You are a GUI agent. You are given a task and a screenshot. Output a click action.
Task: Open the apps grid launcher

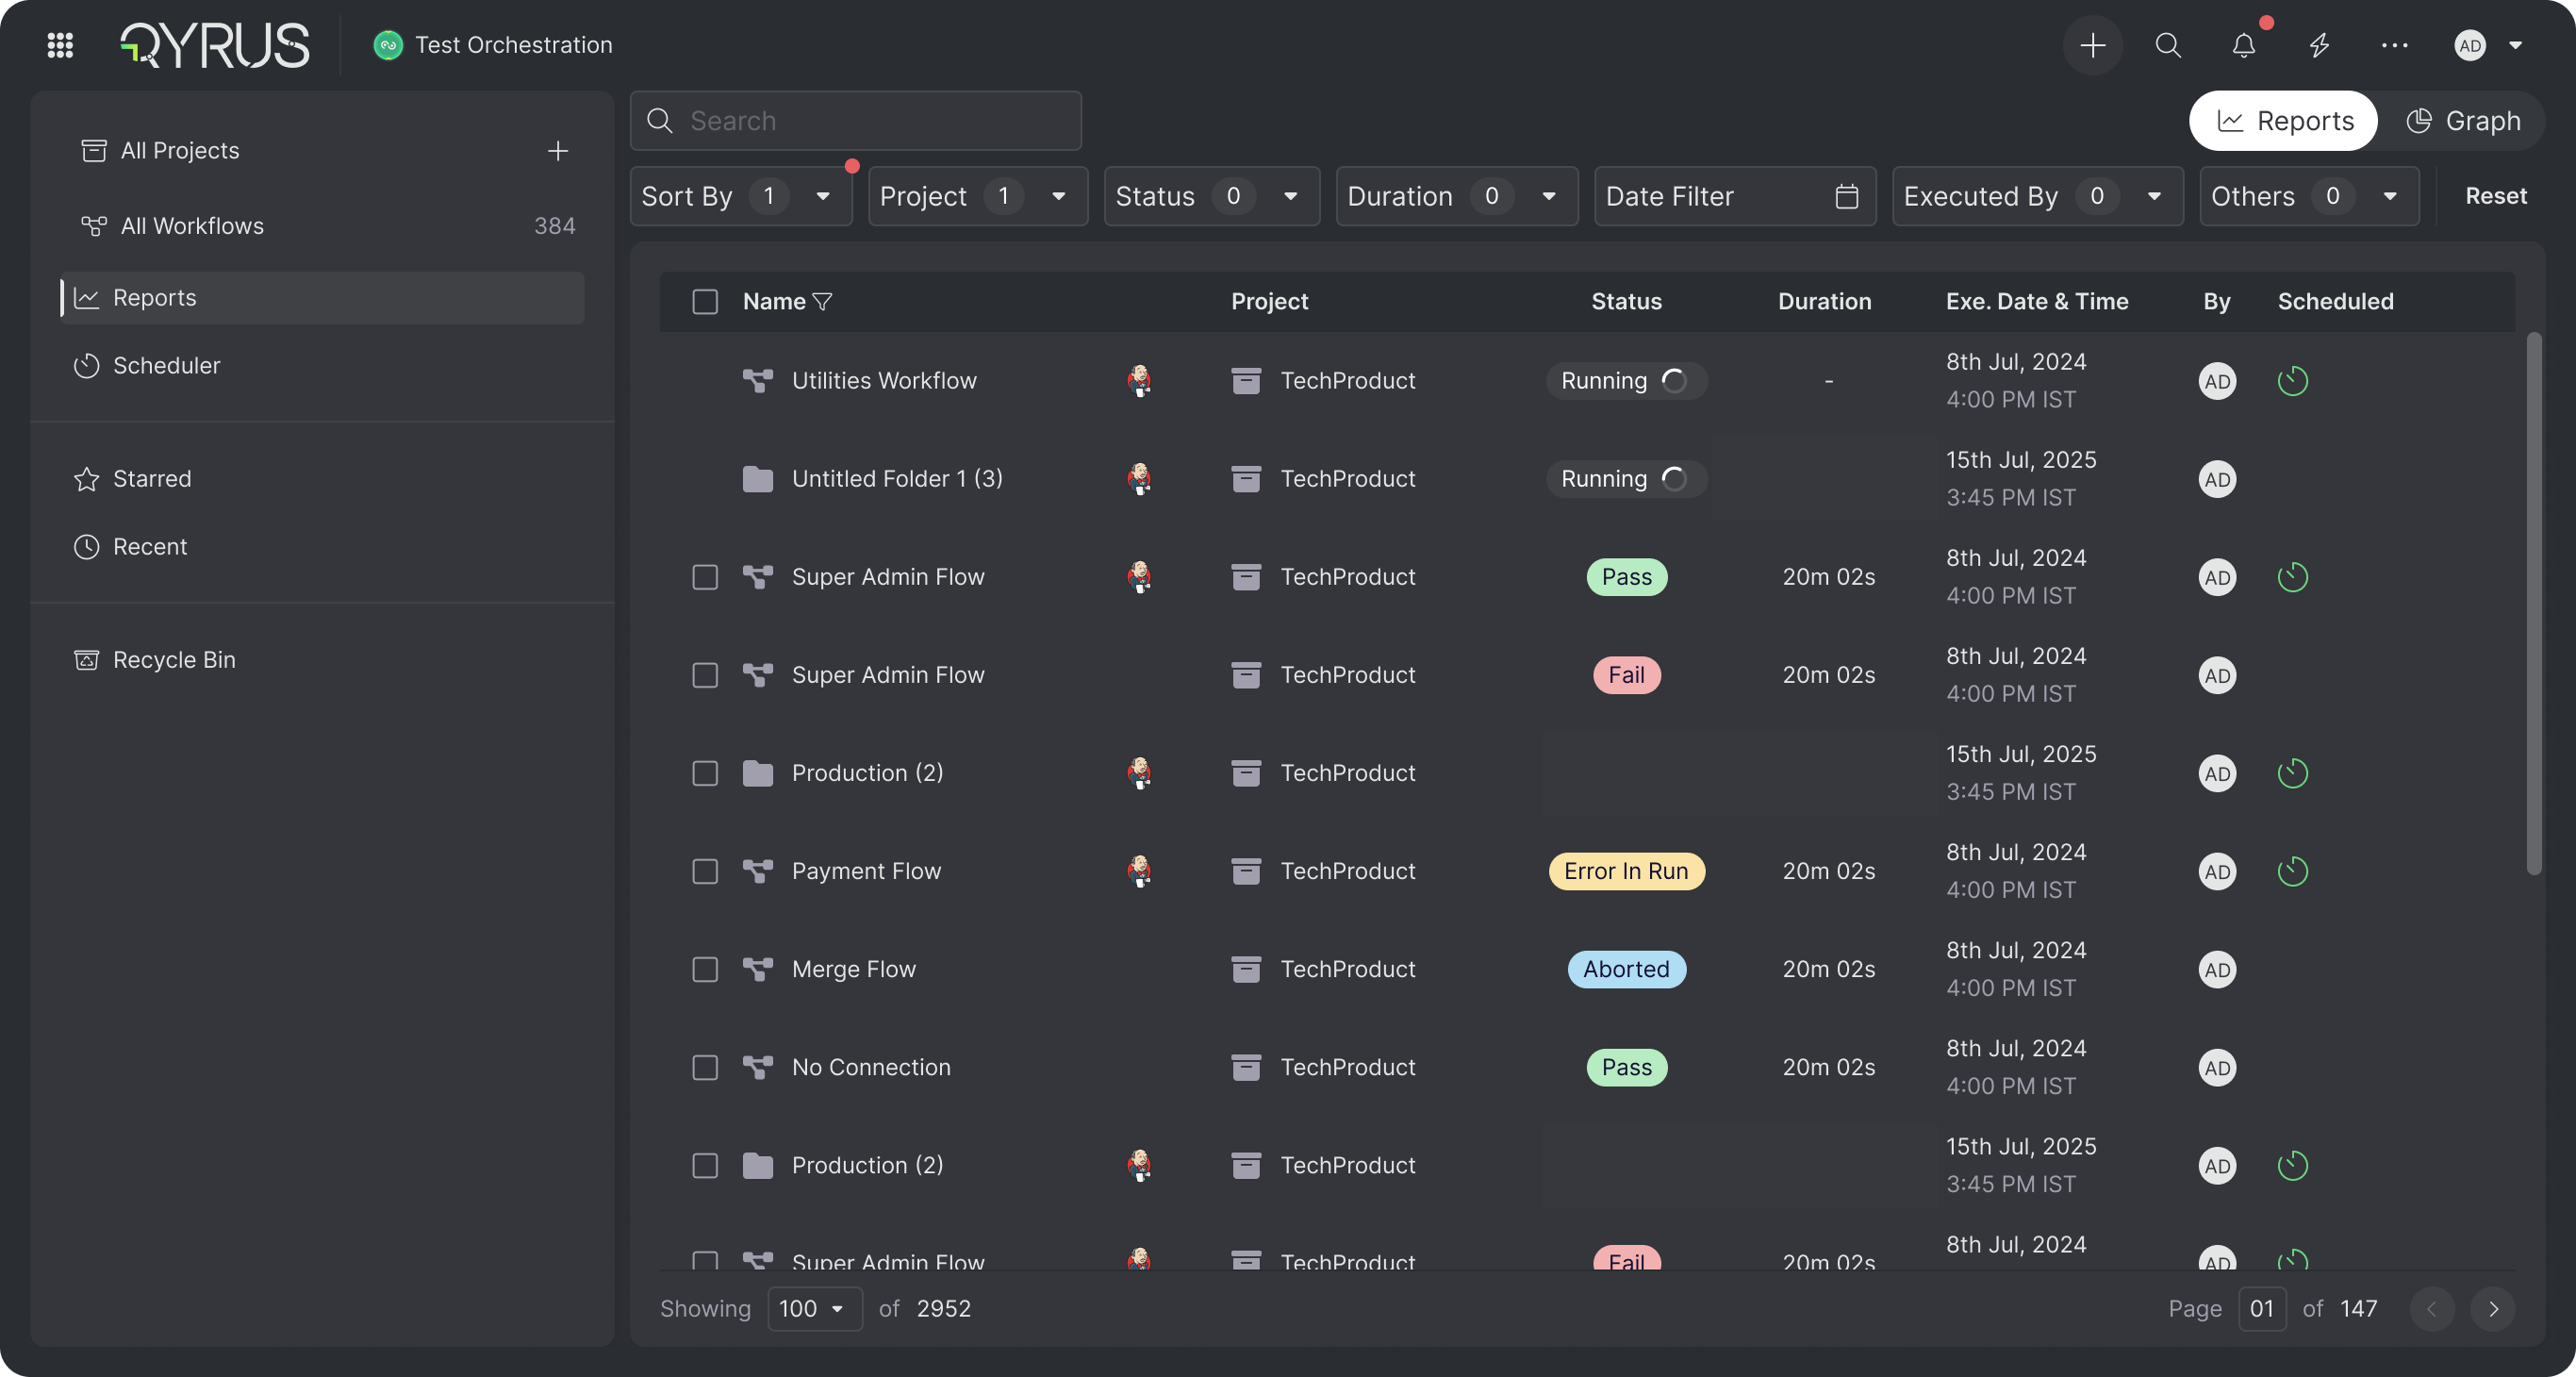(60, 45)
